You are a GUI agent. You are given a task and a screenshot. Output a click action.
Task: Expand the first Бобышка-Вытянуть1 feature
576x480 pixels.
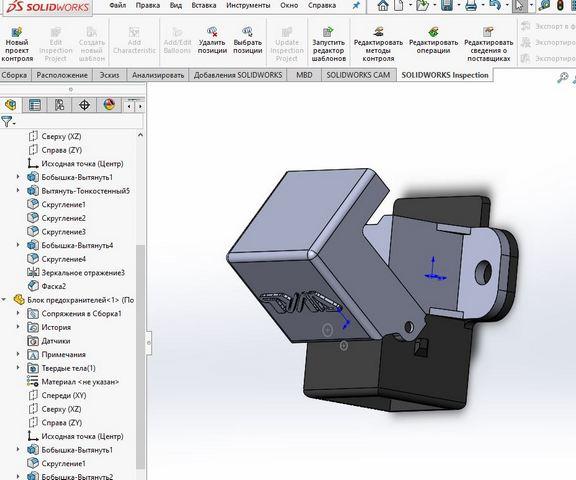18,177
